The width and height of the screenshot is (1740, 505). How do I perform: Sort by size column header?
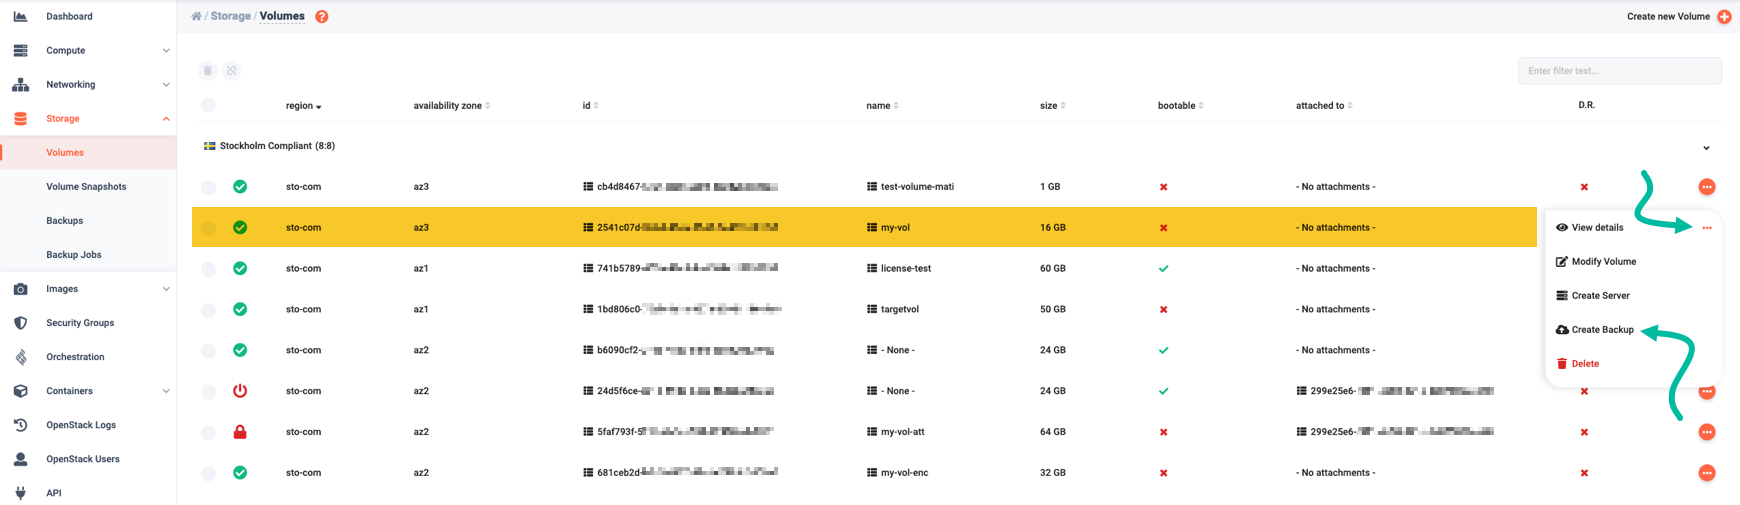[1052, 106]
